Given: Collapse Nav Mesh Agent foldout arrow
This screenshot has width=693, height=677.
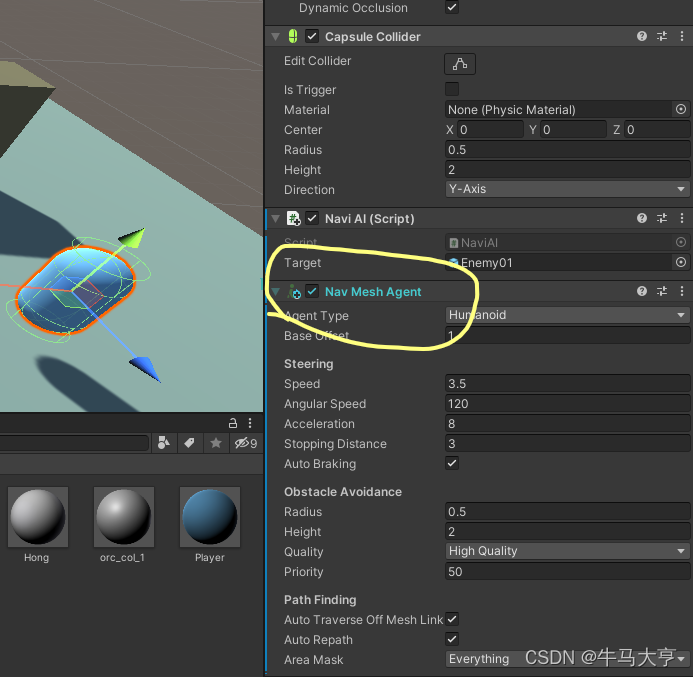Looking at the screenshot, I should 276,292.
